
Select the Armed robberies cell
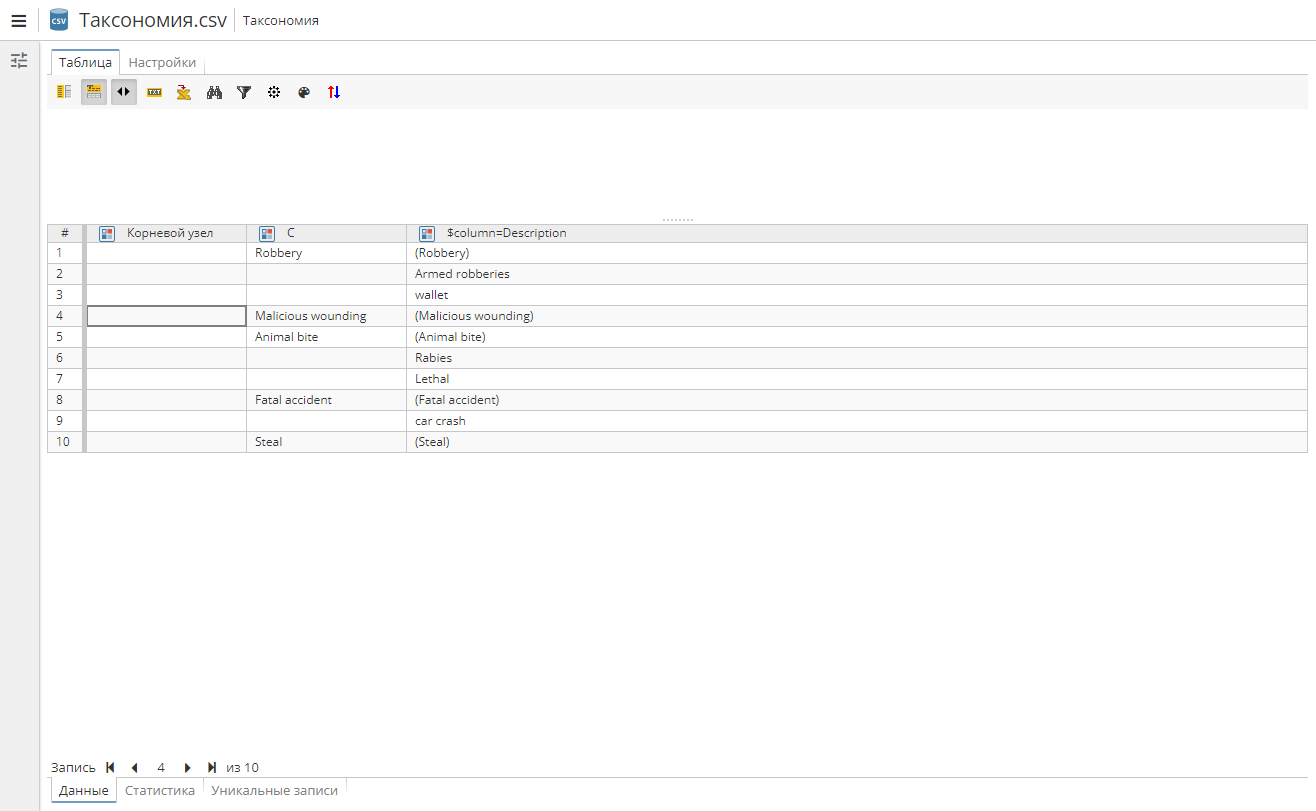[857, 274]
